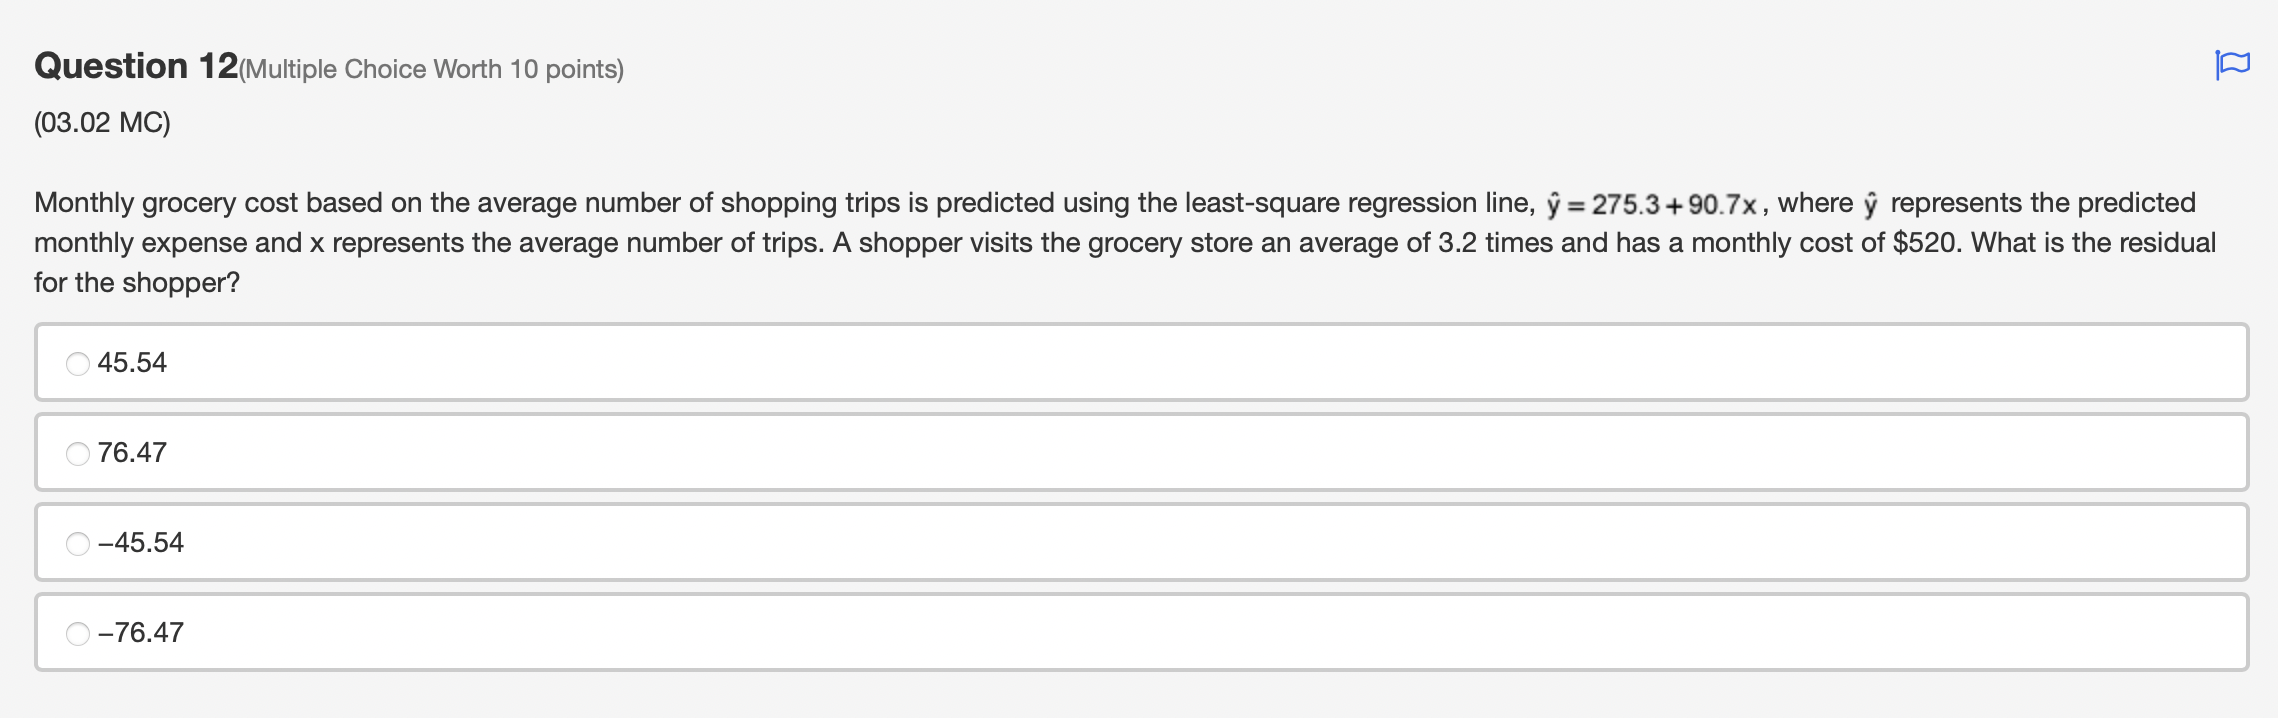Click the Question 12 heading
2278x718 pixels.
[130, 65]
